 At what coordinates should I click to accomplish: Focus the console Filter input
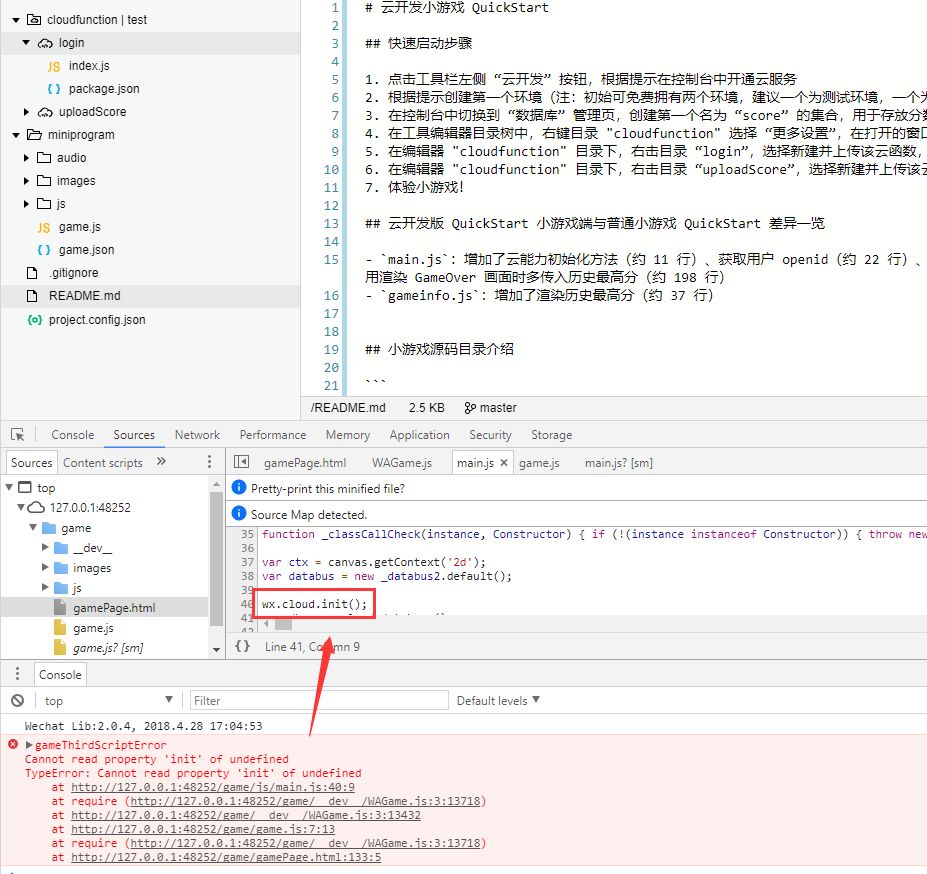pyautogui.click(x=319, y=701)
